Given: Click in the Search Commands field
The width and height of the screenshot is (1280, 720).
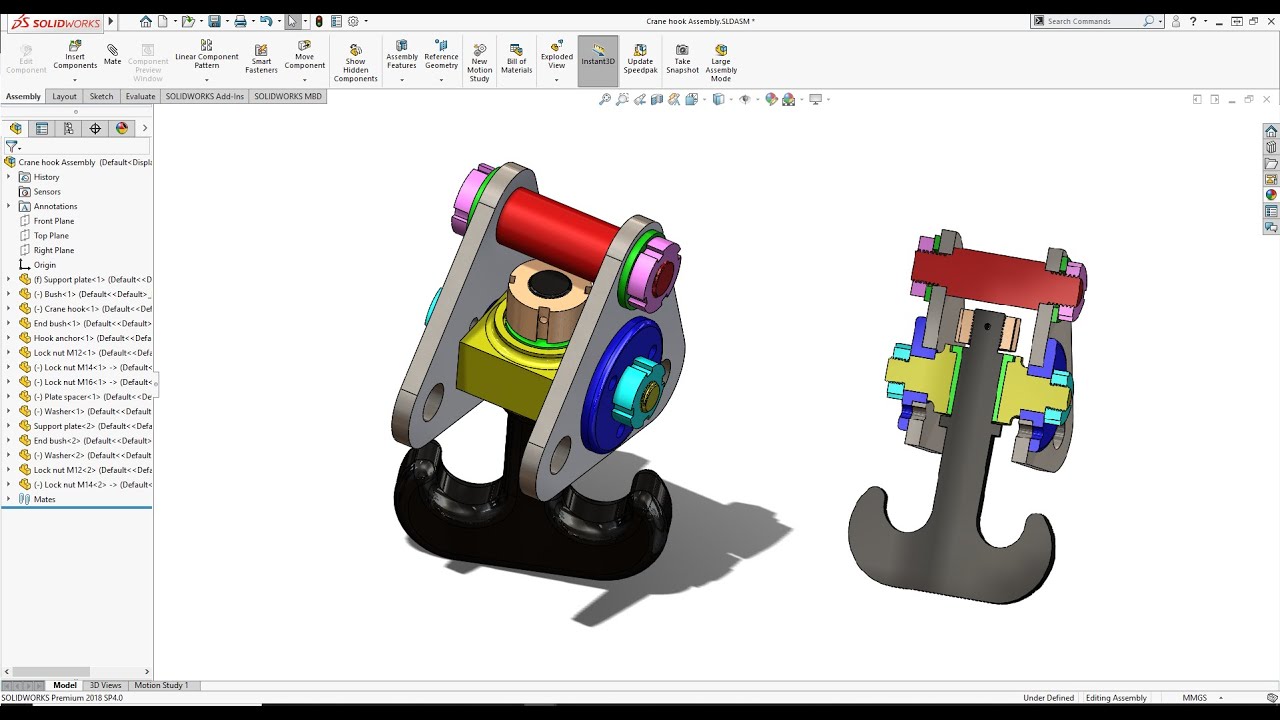Looking at the screenshot, I should (x=1093, y=21).
